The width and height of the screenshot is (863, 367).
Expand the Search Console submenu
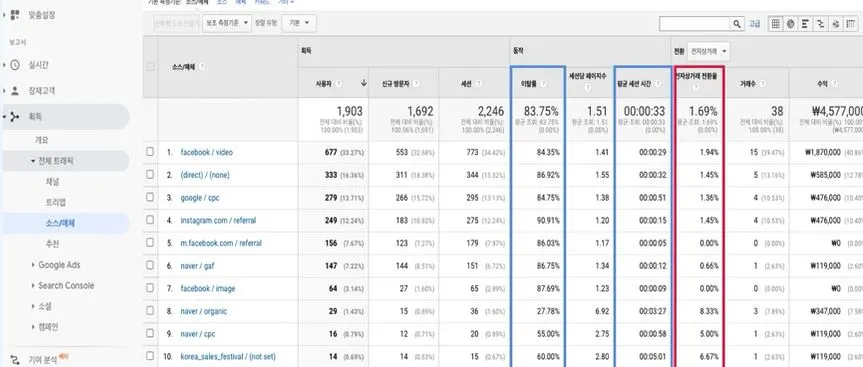[33, 286]
